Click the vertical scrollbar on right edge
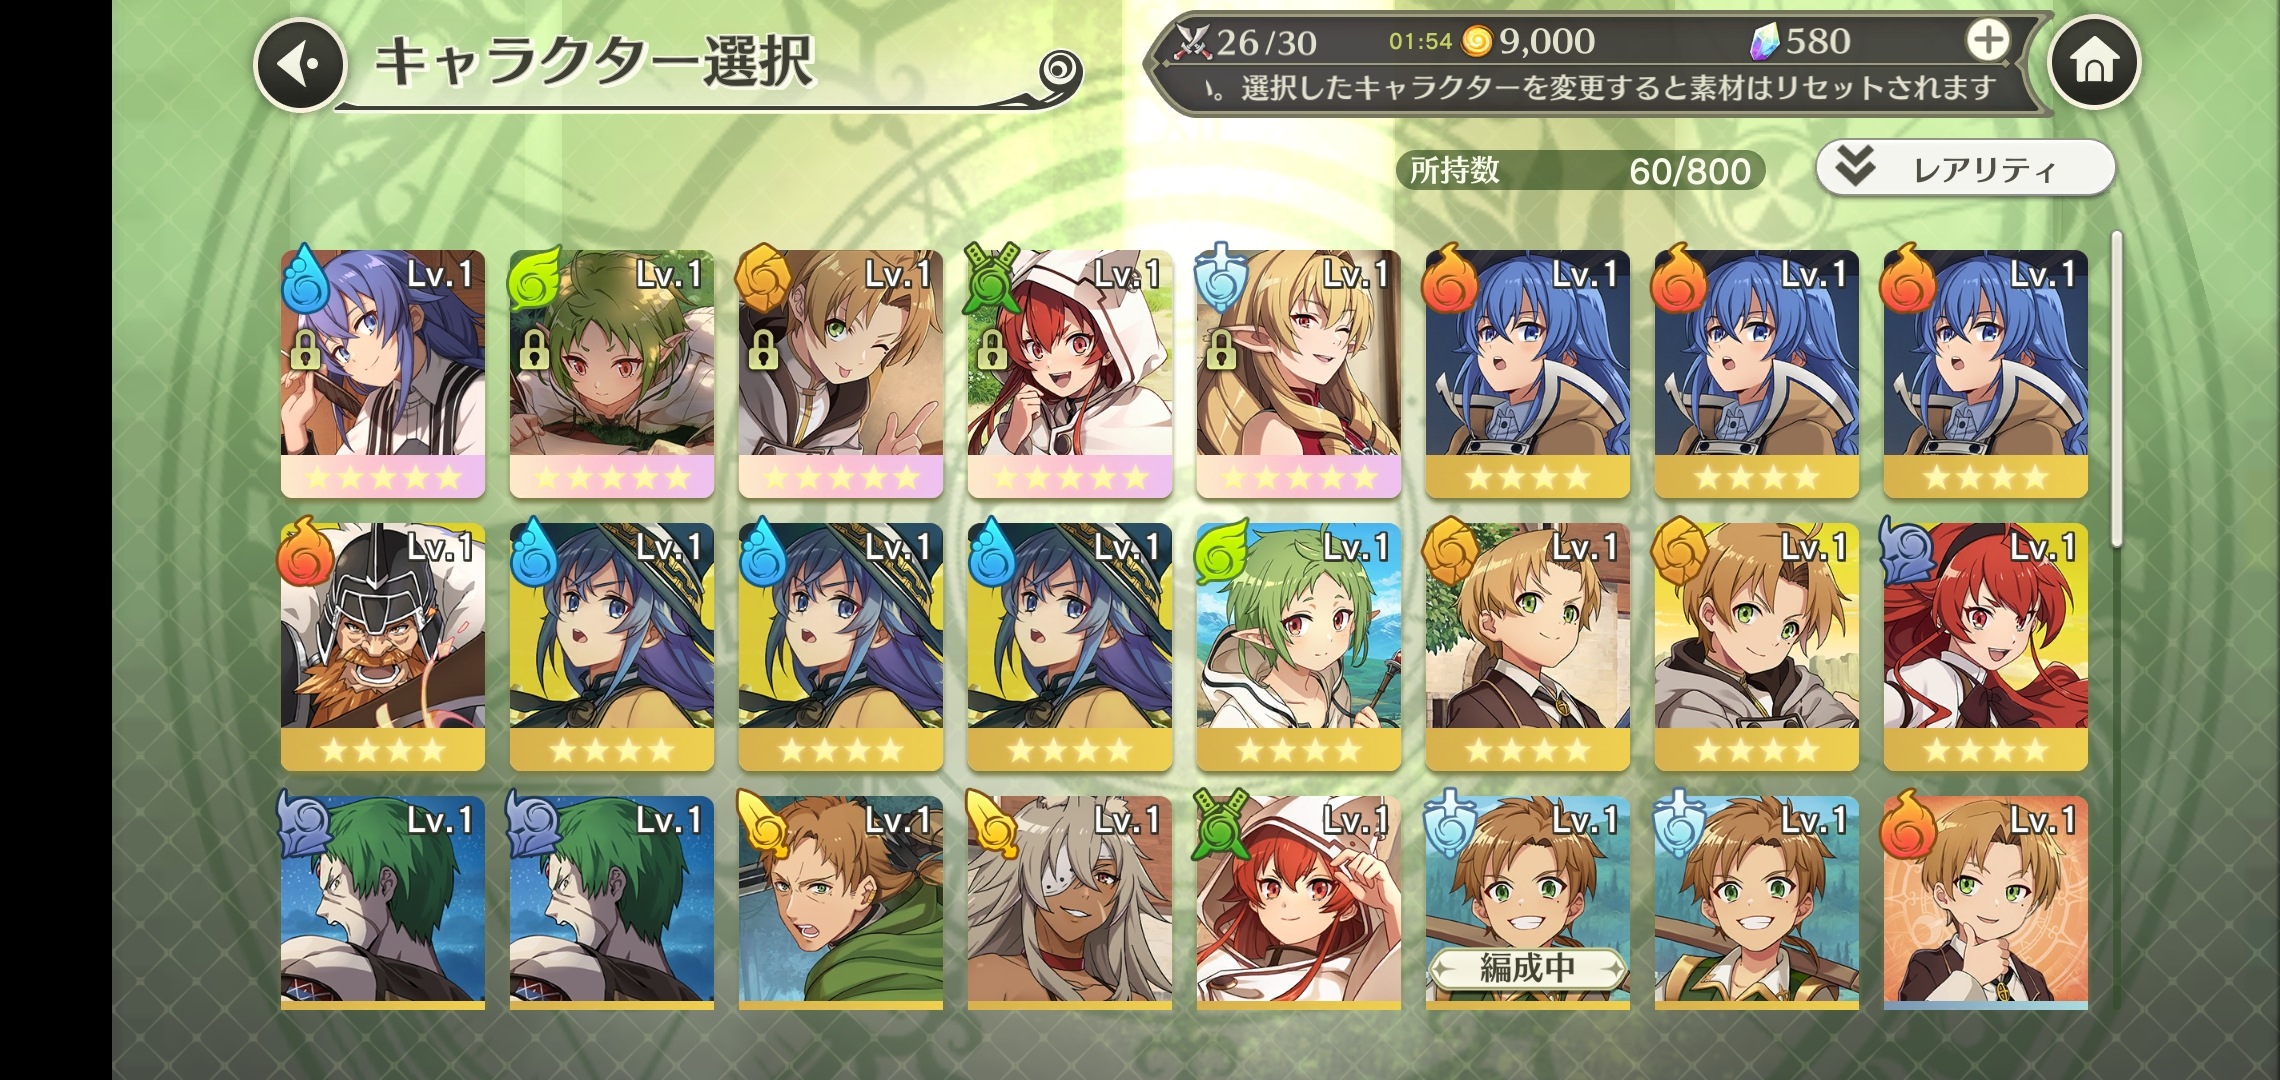Viewport: 2280px width, 1080px height. (x=2116, y=390)
